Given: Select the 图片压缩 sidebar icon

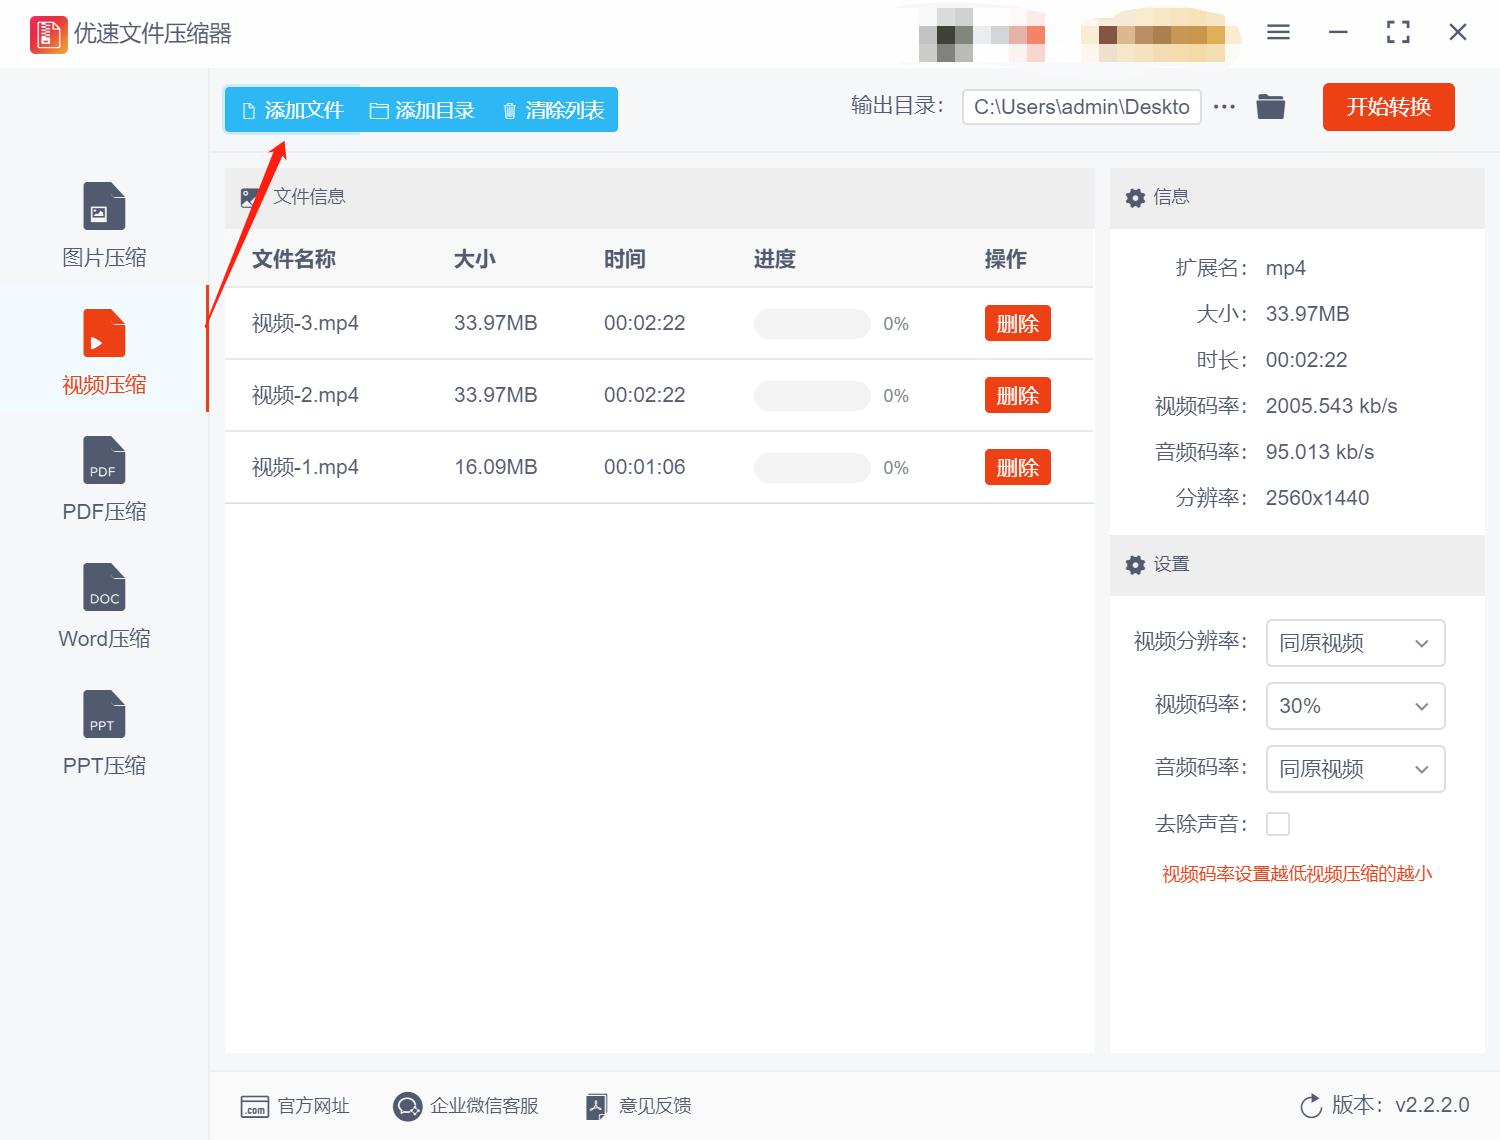Looking at the screenshot, I should tap(103, 205).
